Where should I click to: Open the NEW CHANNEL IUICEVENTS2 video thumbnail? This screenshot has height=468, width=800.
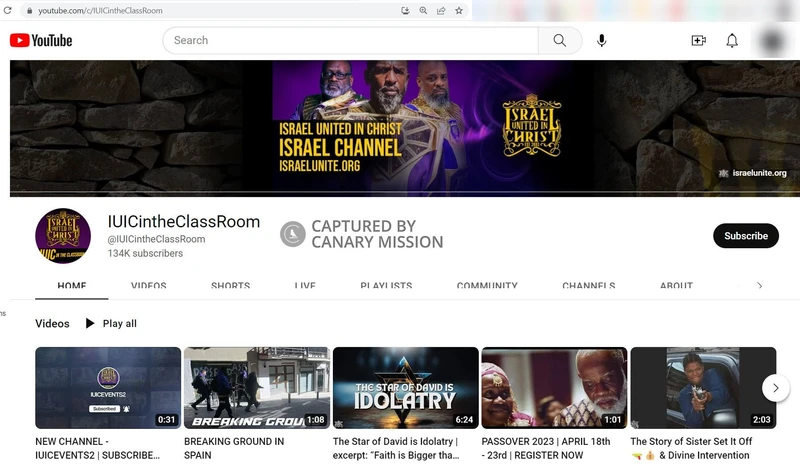pos(108,388)
